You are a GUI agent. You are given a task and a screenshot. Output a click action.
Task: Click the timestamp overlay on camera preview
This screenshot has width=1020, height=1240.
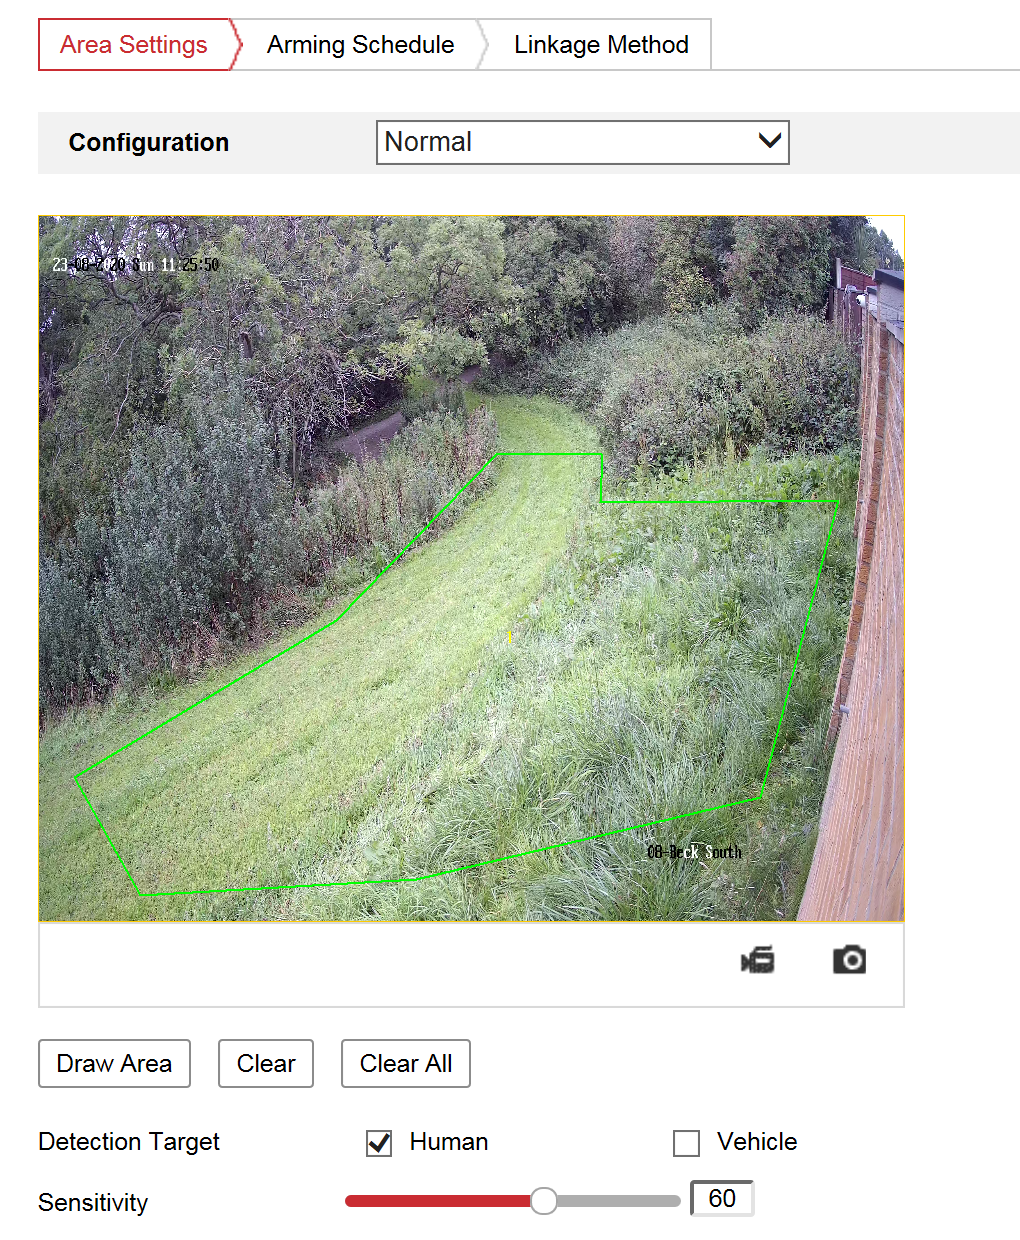(136, 265)
